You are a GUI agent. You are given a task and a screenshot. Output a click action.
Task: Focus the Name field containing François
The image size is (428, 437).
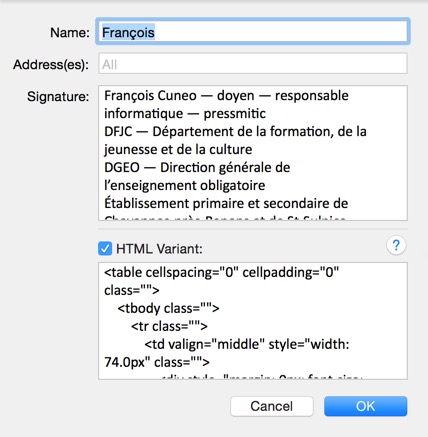(253, 32)
